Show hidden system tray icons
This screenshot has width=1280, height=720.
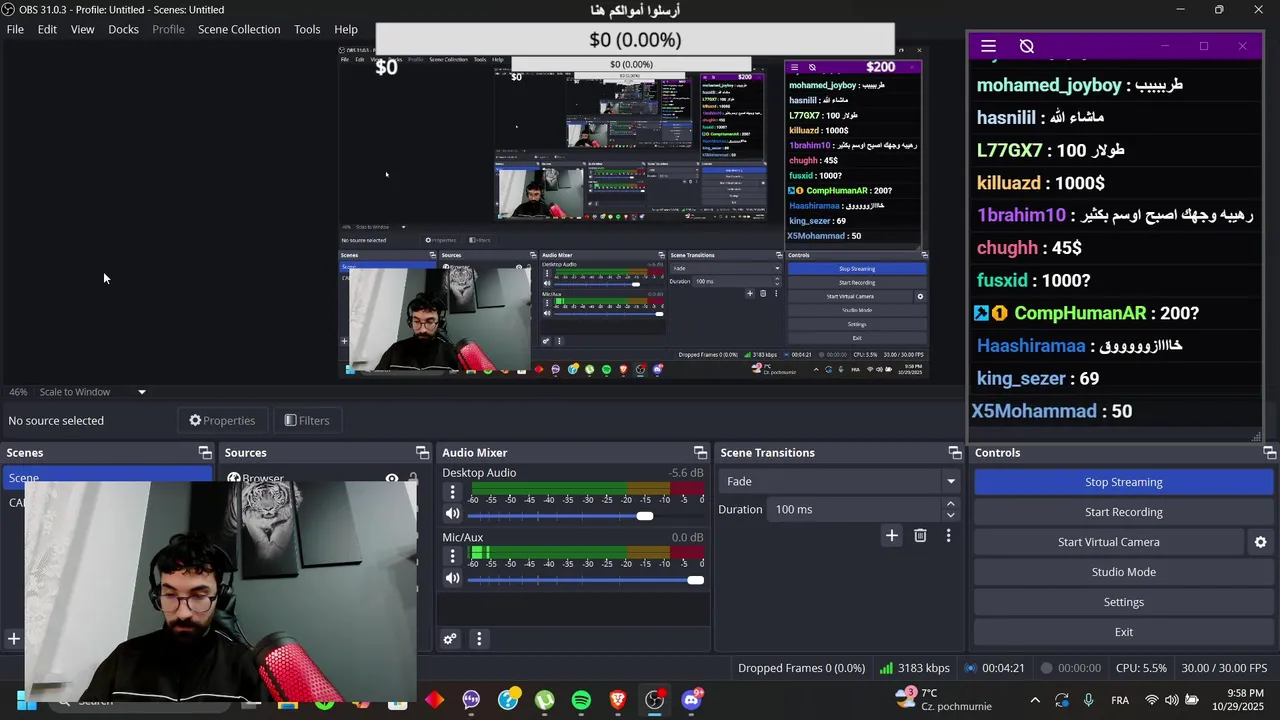[x=1035, y=700]
